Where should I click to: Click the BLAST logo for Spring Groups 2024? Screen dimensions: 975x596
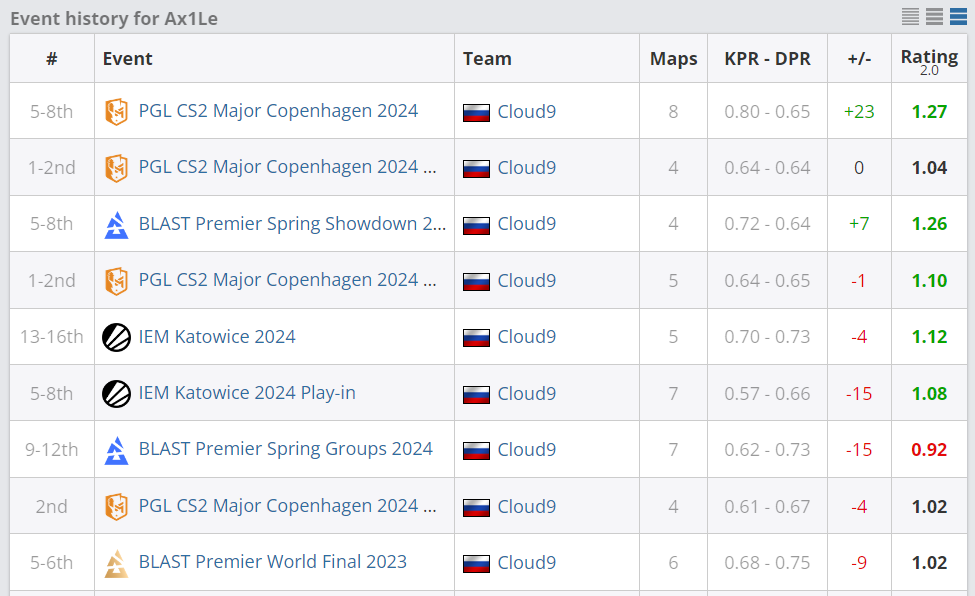pyautogui.click(x=116, y=450)
